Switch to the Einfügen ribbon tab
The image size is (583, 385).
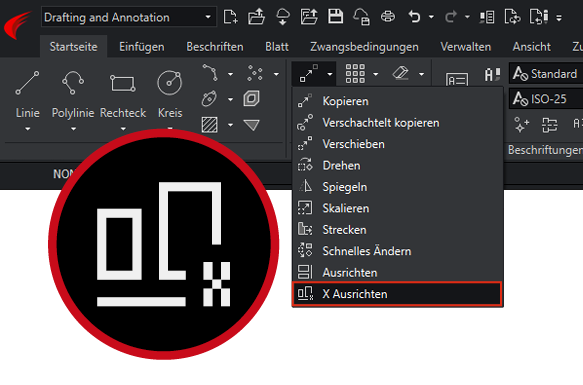tap(142, 47)
